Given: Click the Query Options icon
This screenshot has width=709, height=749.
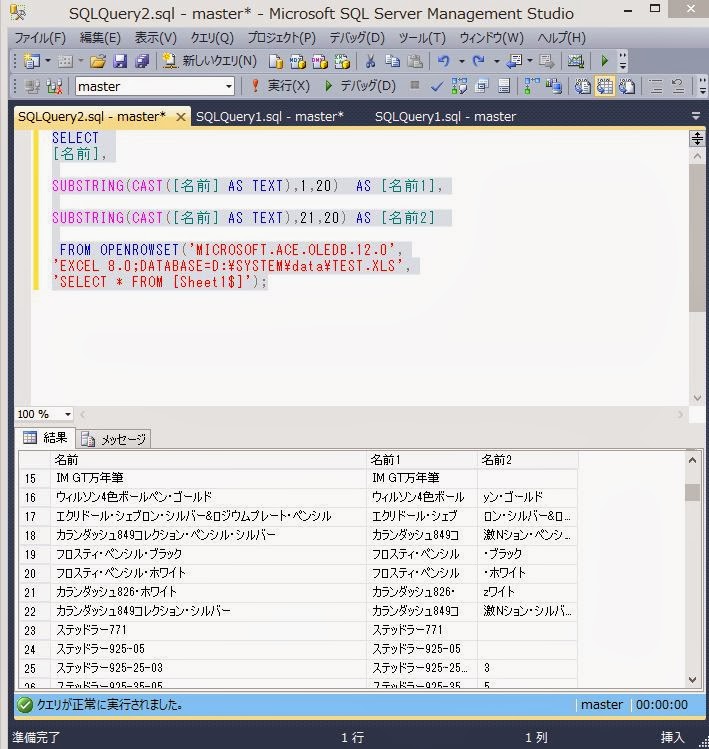Looking at the screenshot, I should click(482, 86).
